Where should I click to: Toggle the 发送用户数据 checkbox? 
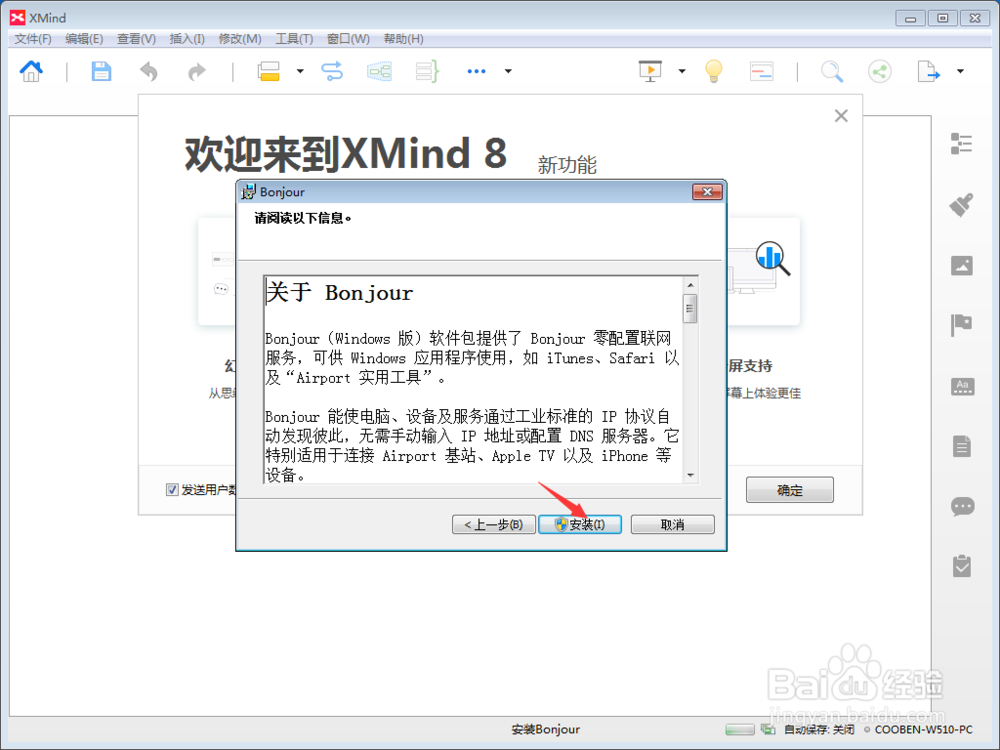tap(172, 490)
